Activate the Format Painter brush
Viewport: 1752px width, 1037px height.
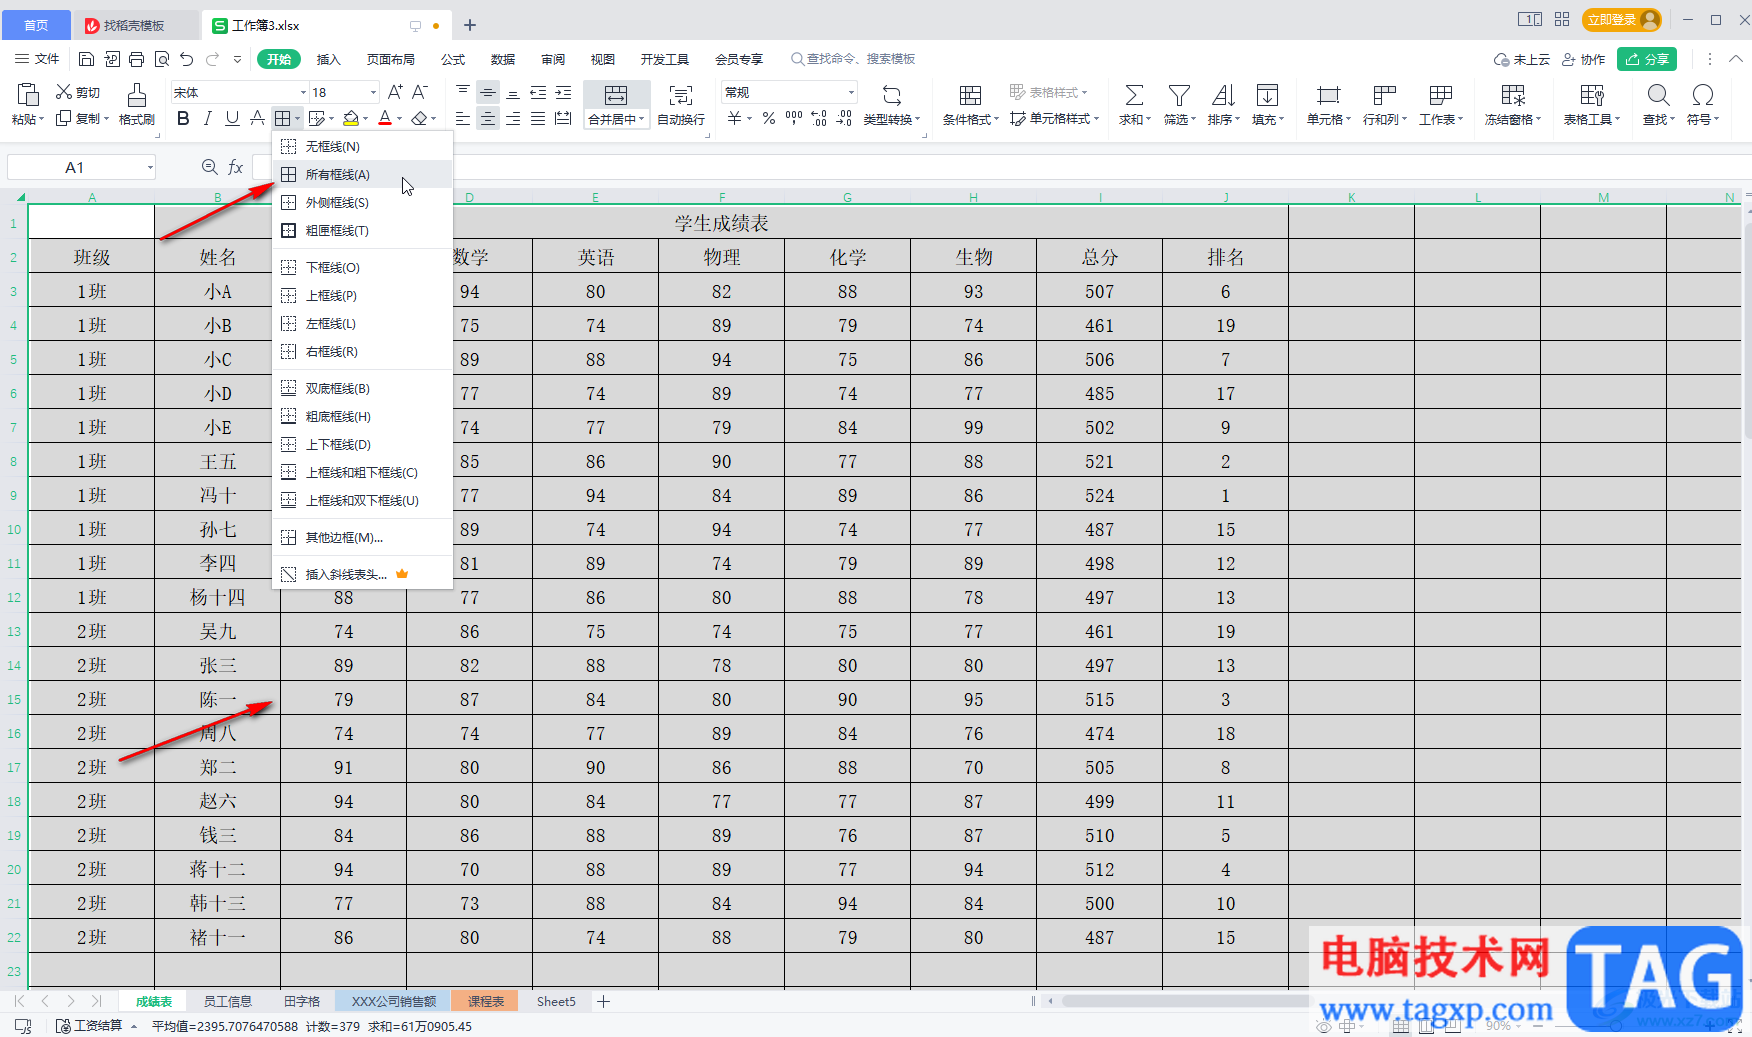click(x=137, y=95)
